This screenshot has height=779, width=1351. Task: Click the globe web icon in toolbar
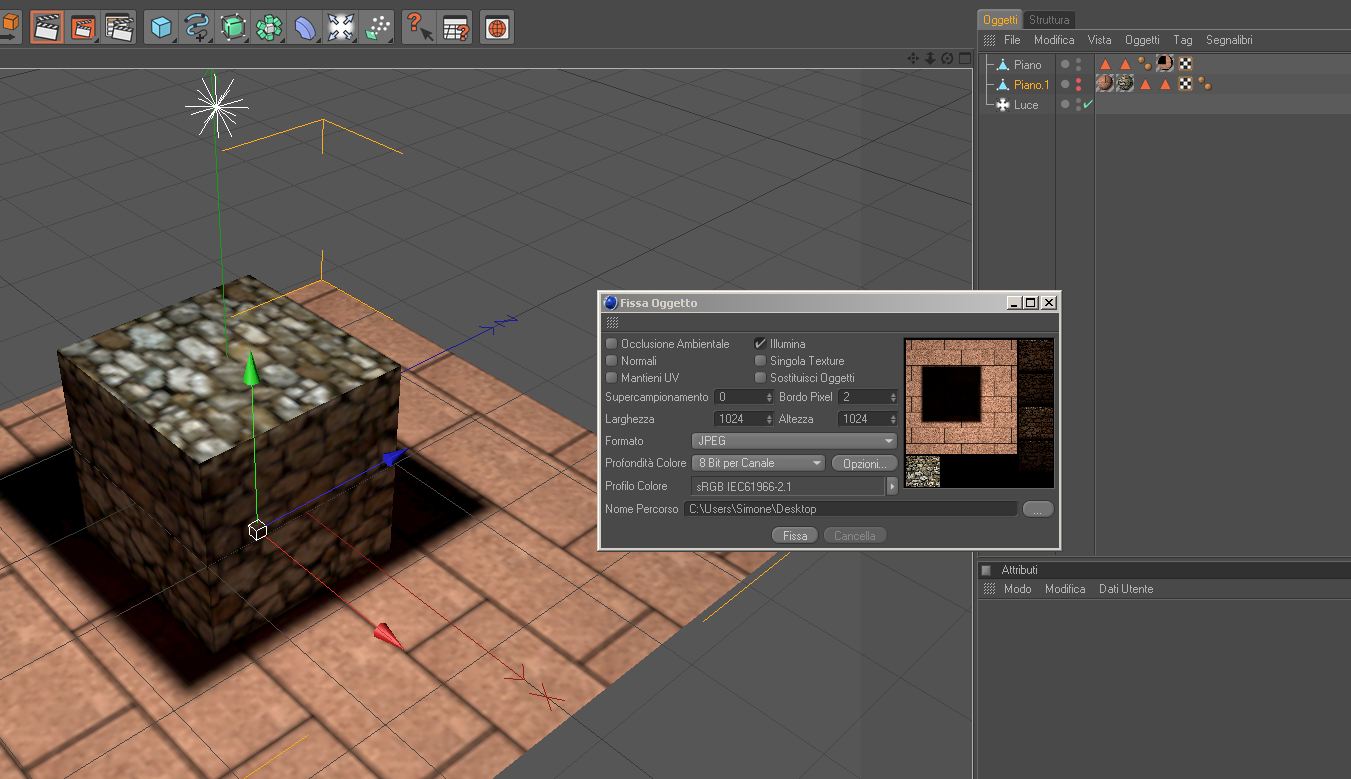497,27
